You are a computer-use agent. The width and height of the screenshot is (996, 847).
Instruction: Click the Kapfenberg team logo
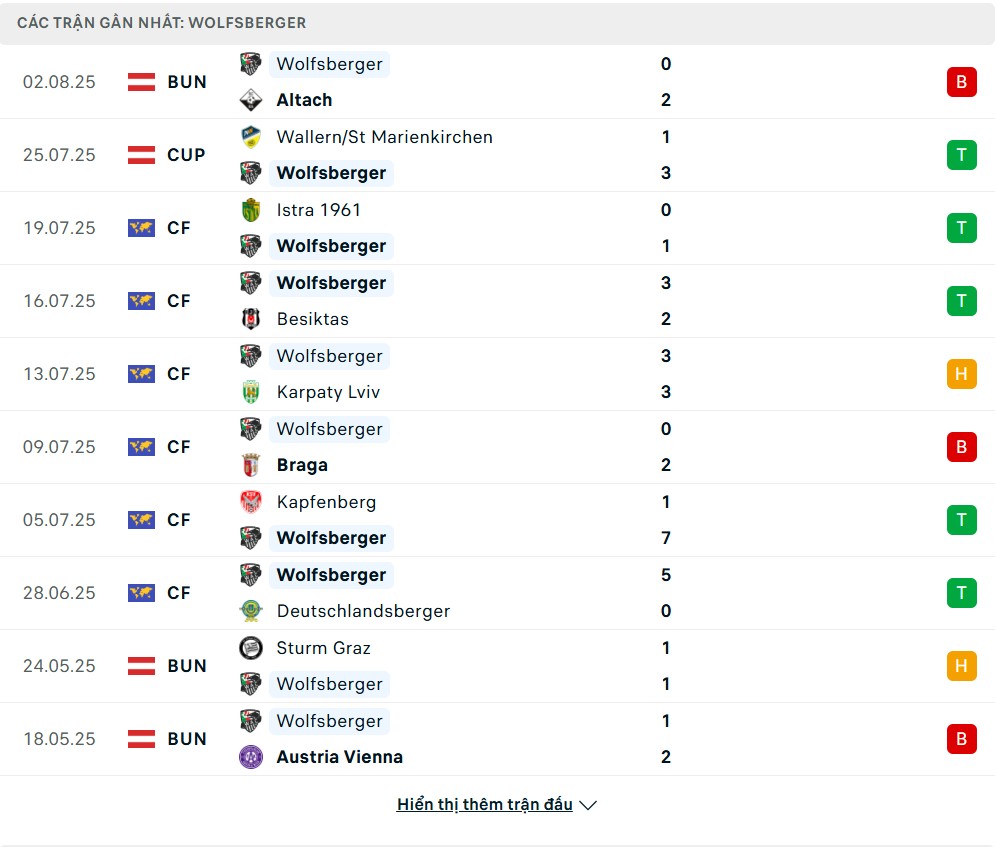[x=250, y=502]
